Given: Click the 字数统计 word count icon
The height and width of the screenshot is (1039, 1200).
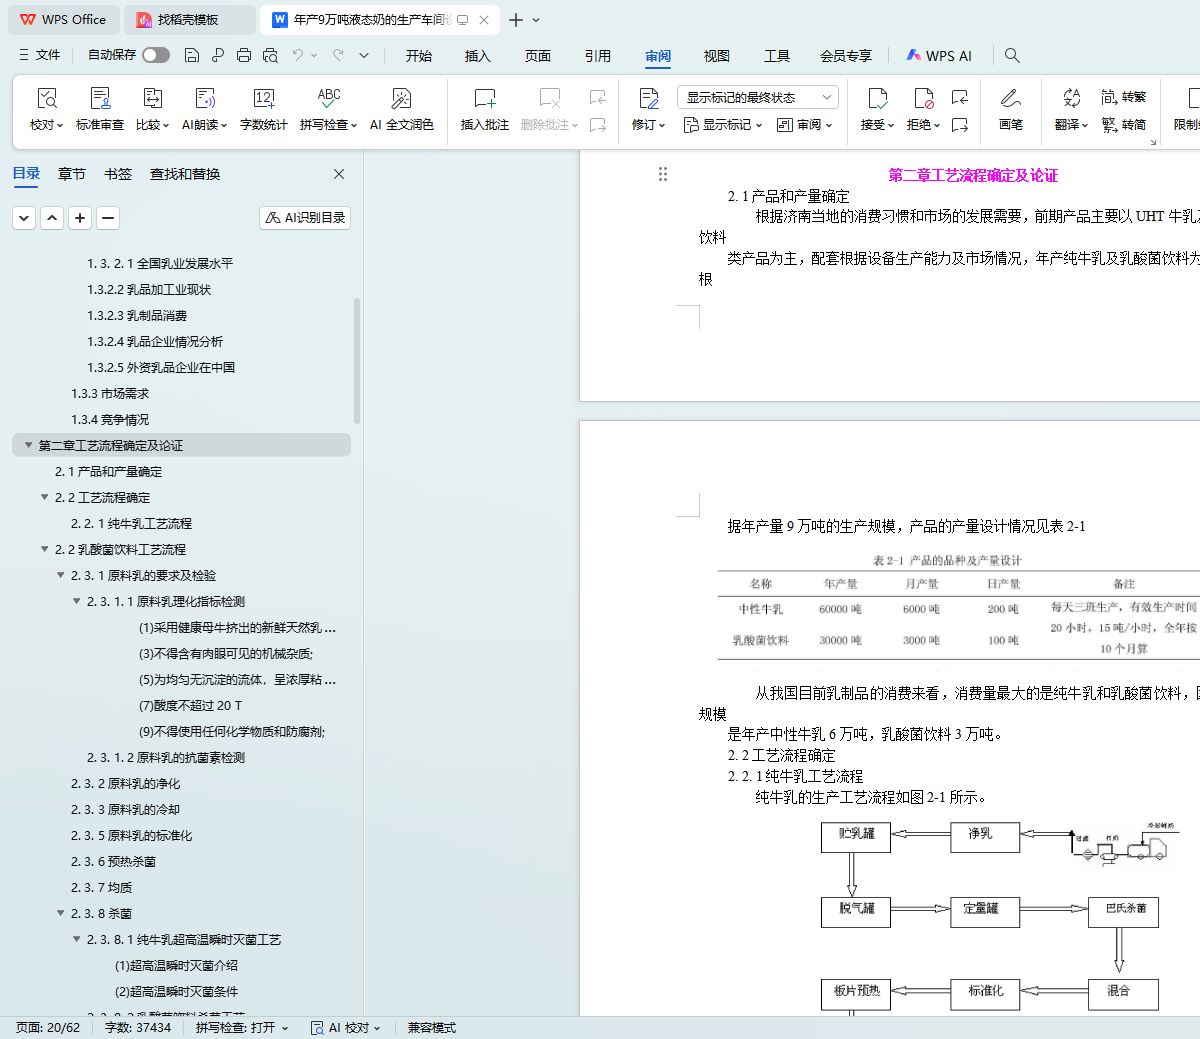Looking at the screenshot, I should coord(263,99).
